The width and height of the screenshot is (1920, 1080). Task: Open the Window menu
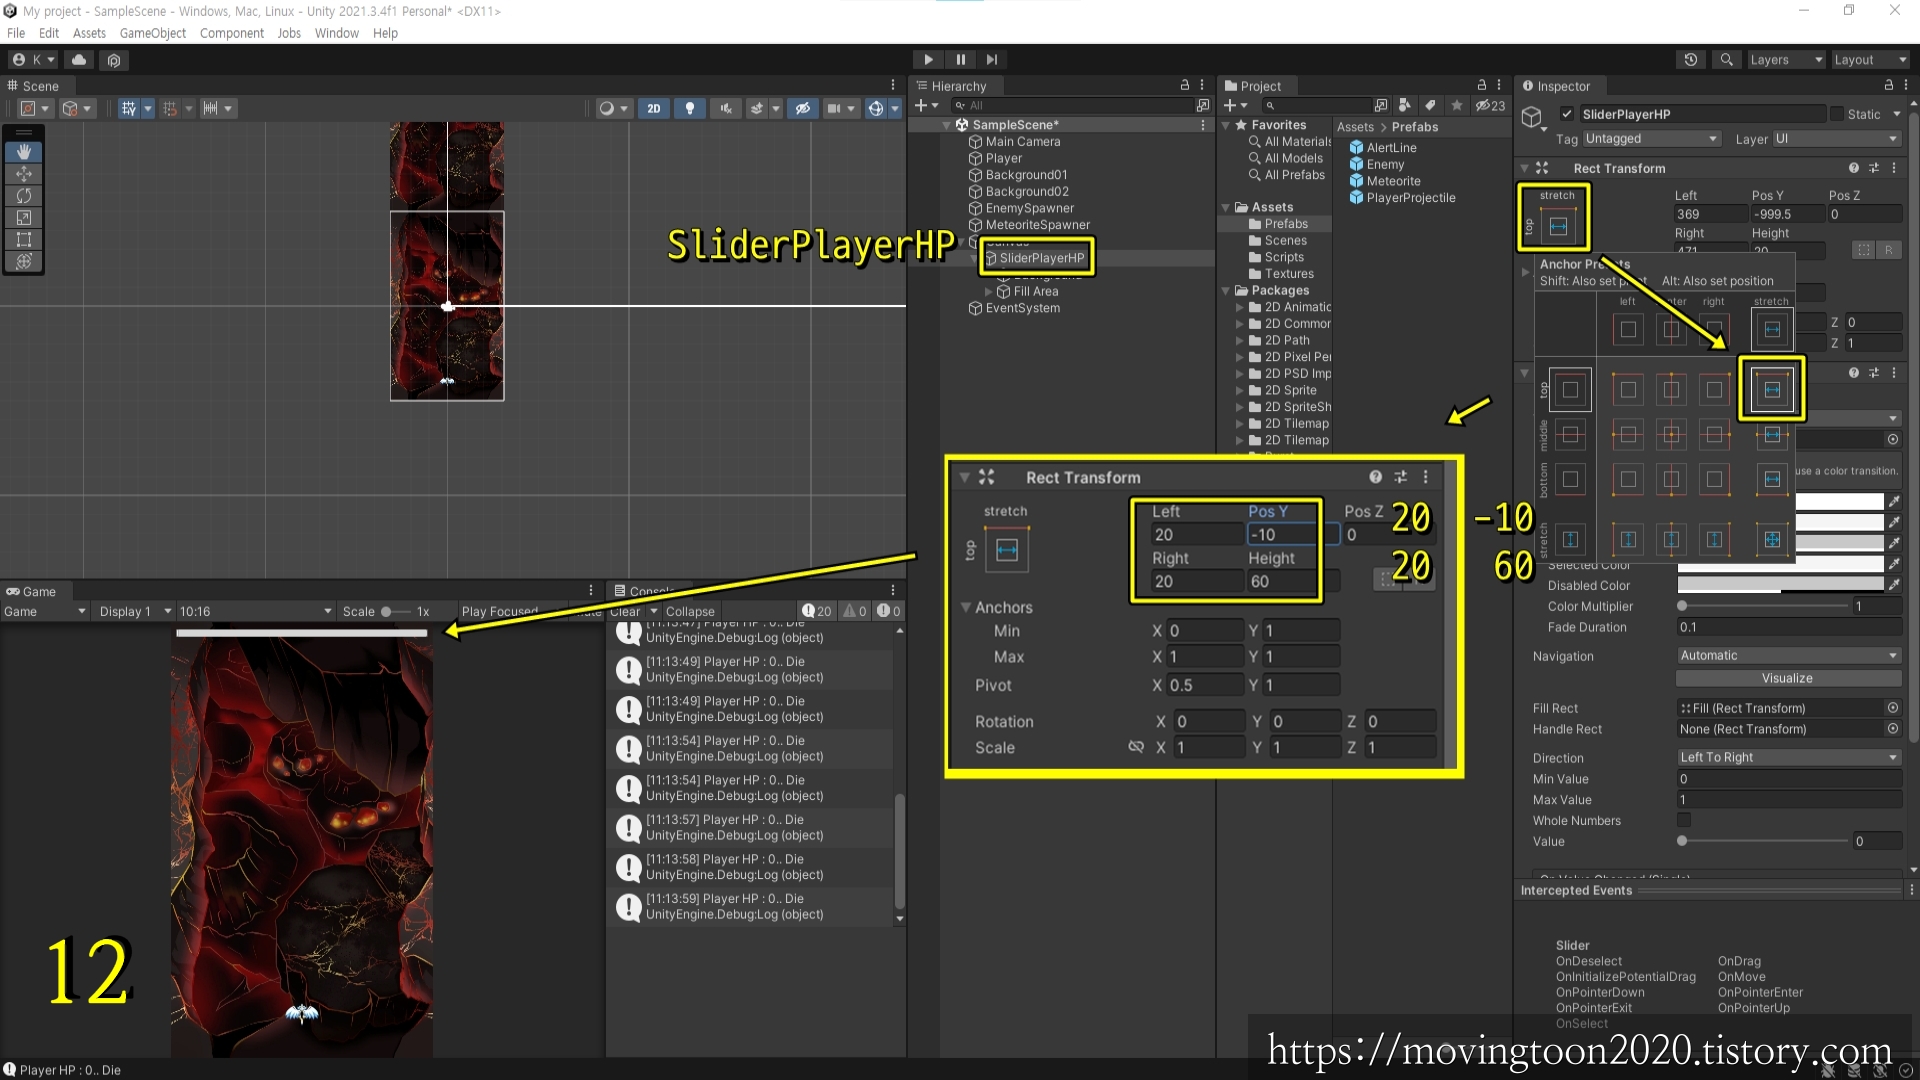(337, 33)
